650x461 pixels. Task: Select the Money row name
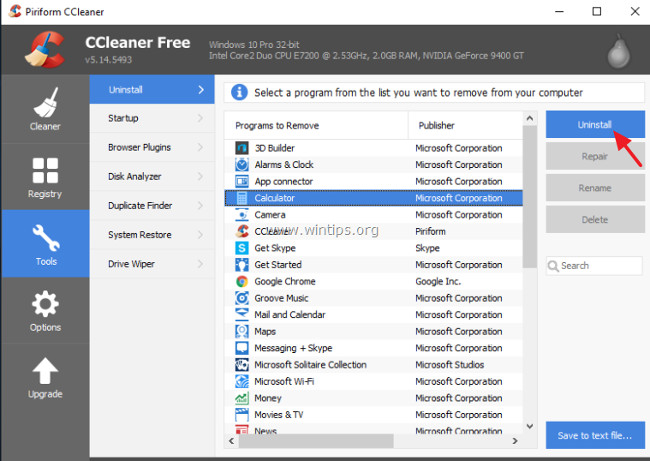point(268,398)
